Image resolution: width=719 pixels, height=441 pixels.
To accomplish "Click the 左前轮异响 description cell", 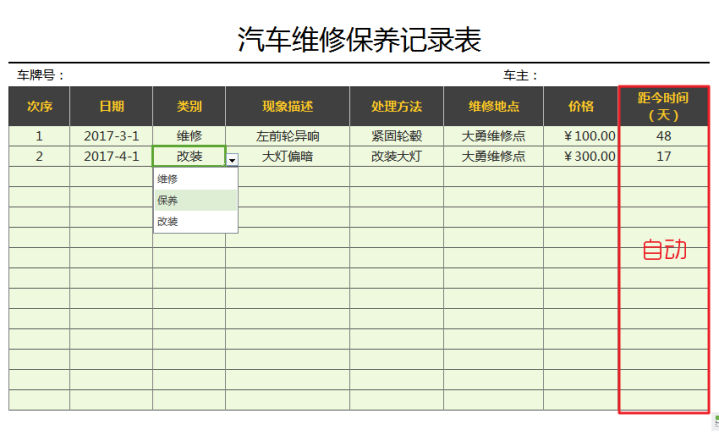I will coord(287,136).
